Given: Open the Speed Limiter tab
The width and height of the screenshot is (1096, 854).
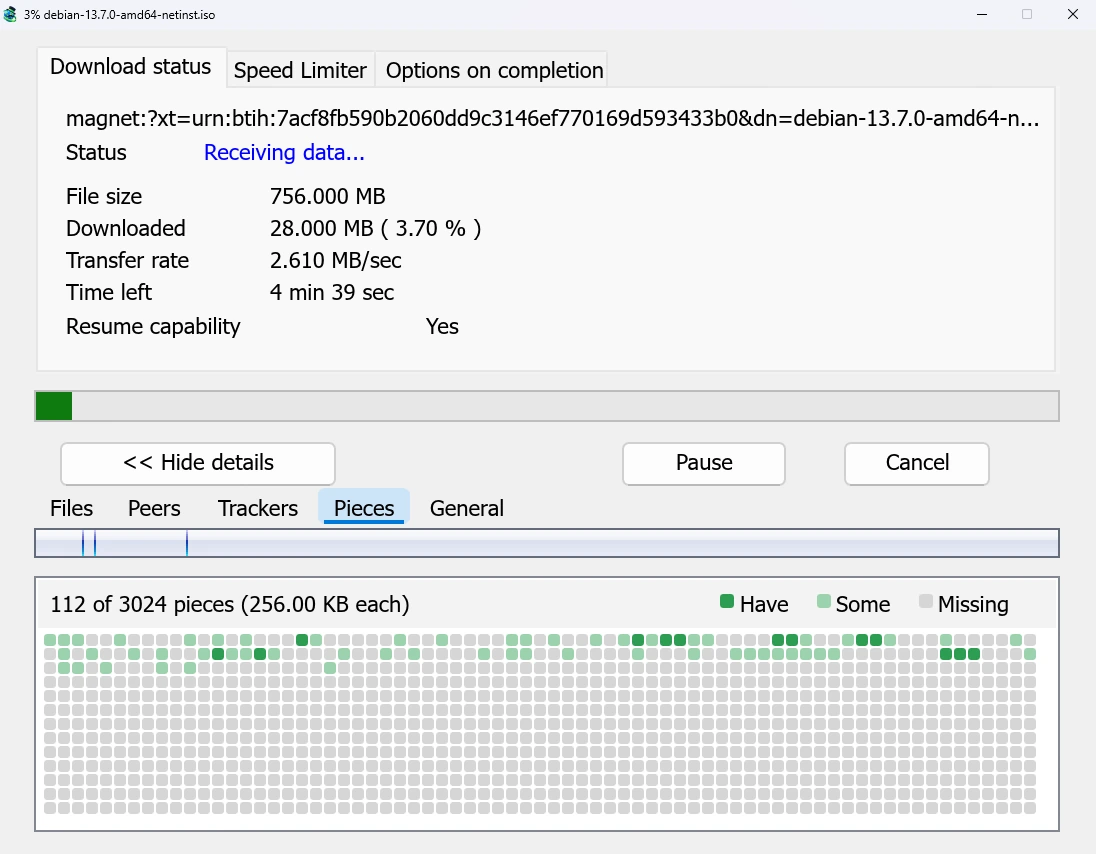Looking at the screenshot, I should (x=301, y=70).
